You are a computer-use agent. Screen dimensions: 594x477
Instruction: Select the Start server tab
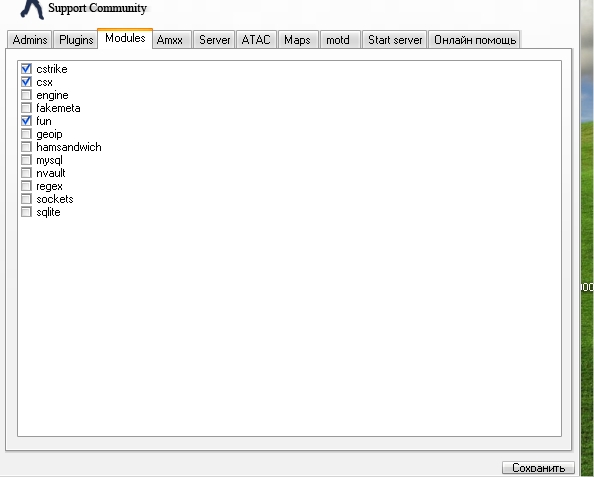(395, 39)
